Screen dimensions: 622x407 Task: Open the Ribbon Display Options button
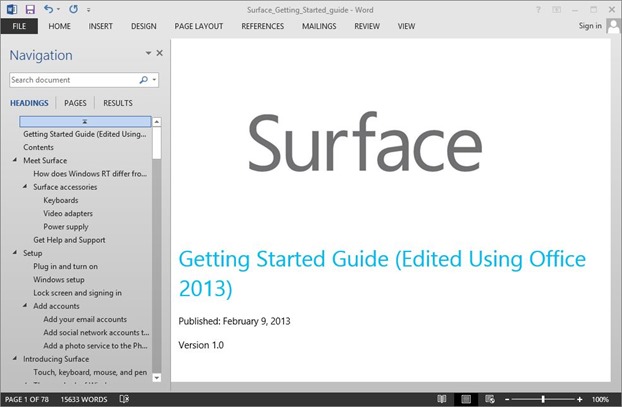[x=557, y=10]
